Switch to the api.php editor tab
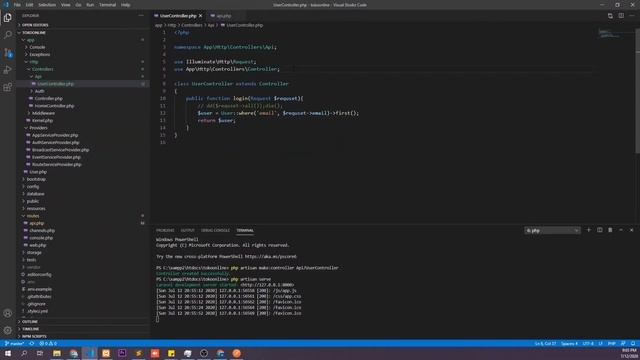 click(224, 16)
